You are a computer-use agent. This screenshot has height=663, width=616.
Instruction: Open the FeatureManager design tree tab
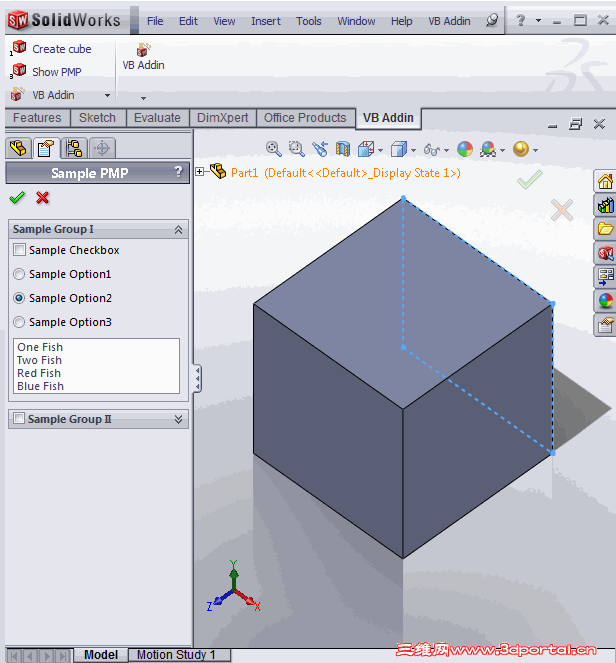(x=19, y=148)
